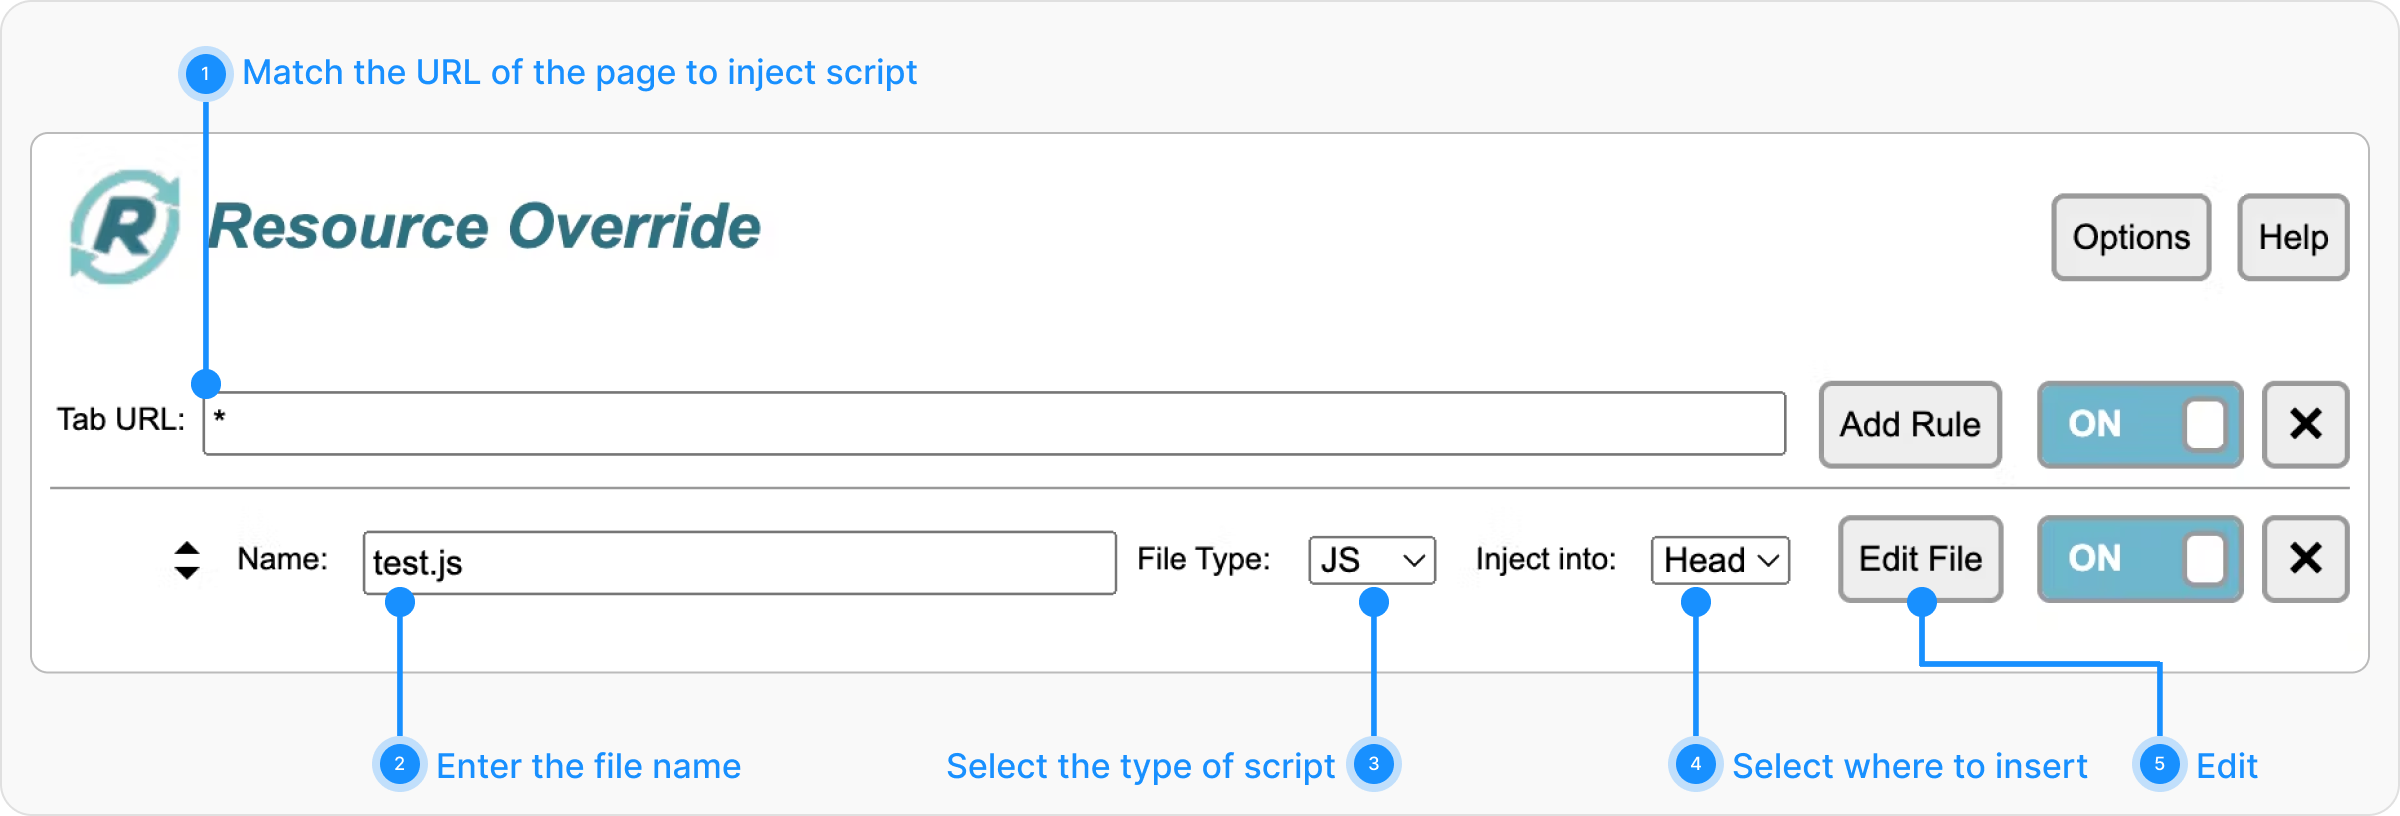The height and width of the screenshot is (816, 2400).
Task: Open the Help section
Action: coord(2292,237)
